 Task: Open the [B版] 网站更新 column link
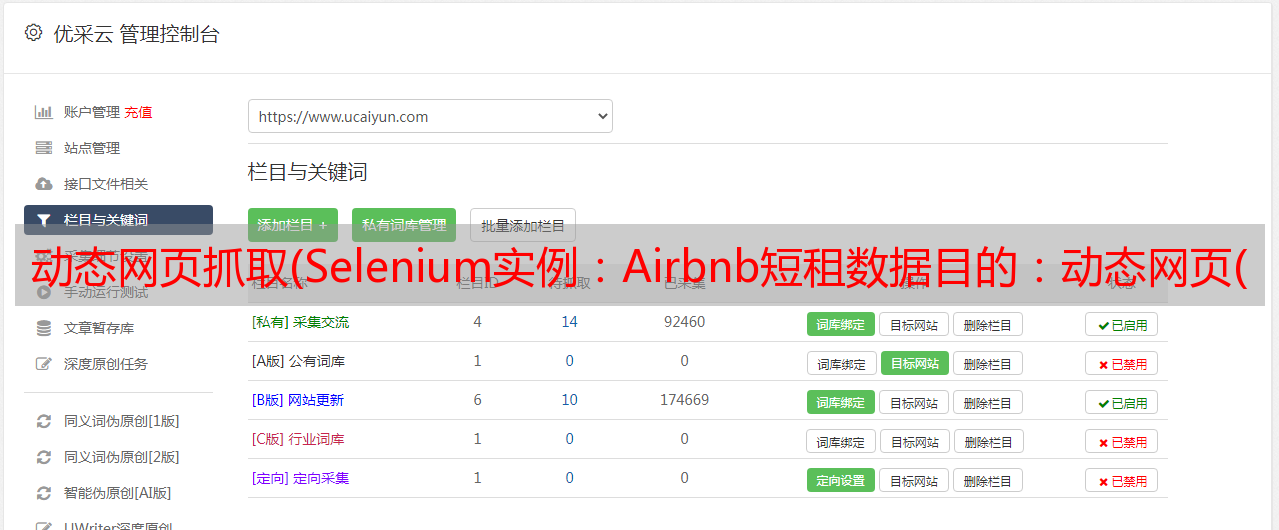click(x=298, y=400)
